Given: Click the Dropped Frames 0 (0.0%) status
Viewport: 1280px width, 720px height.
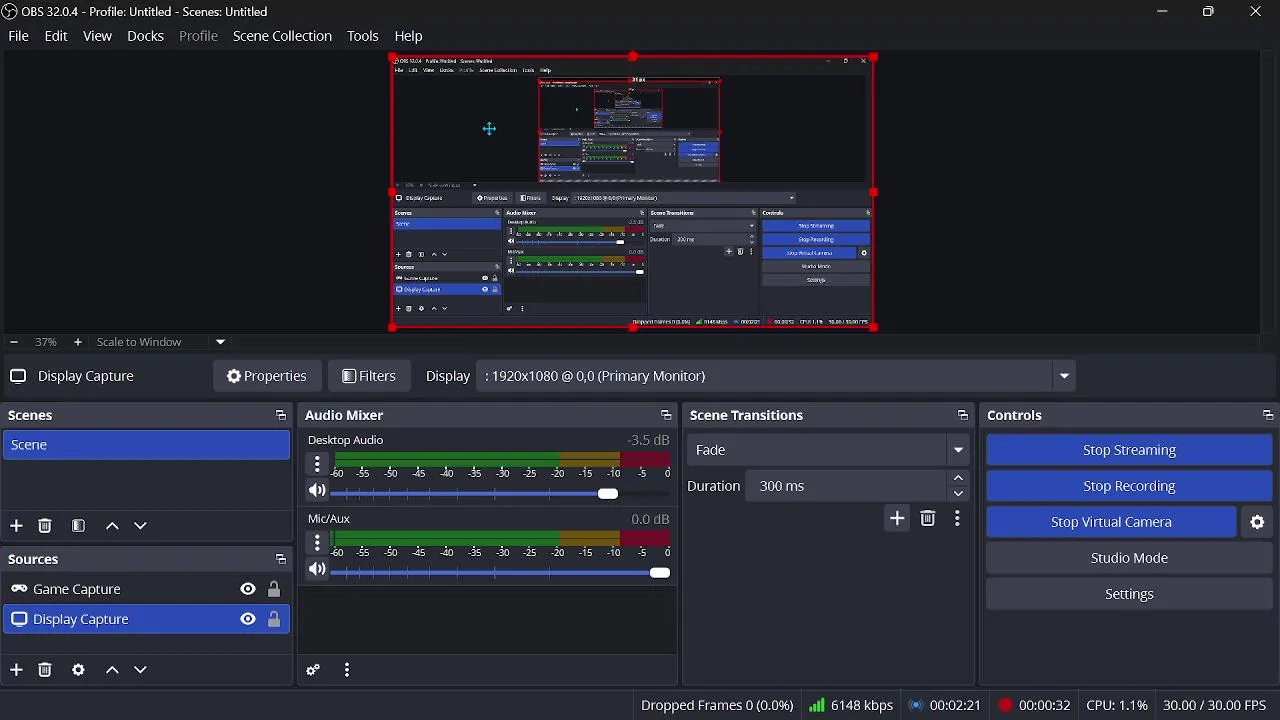Looking at the screenshot, I should point(717,705).
